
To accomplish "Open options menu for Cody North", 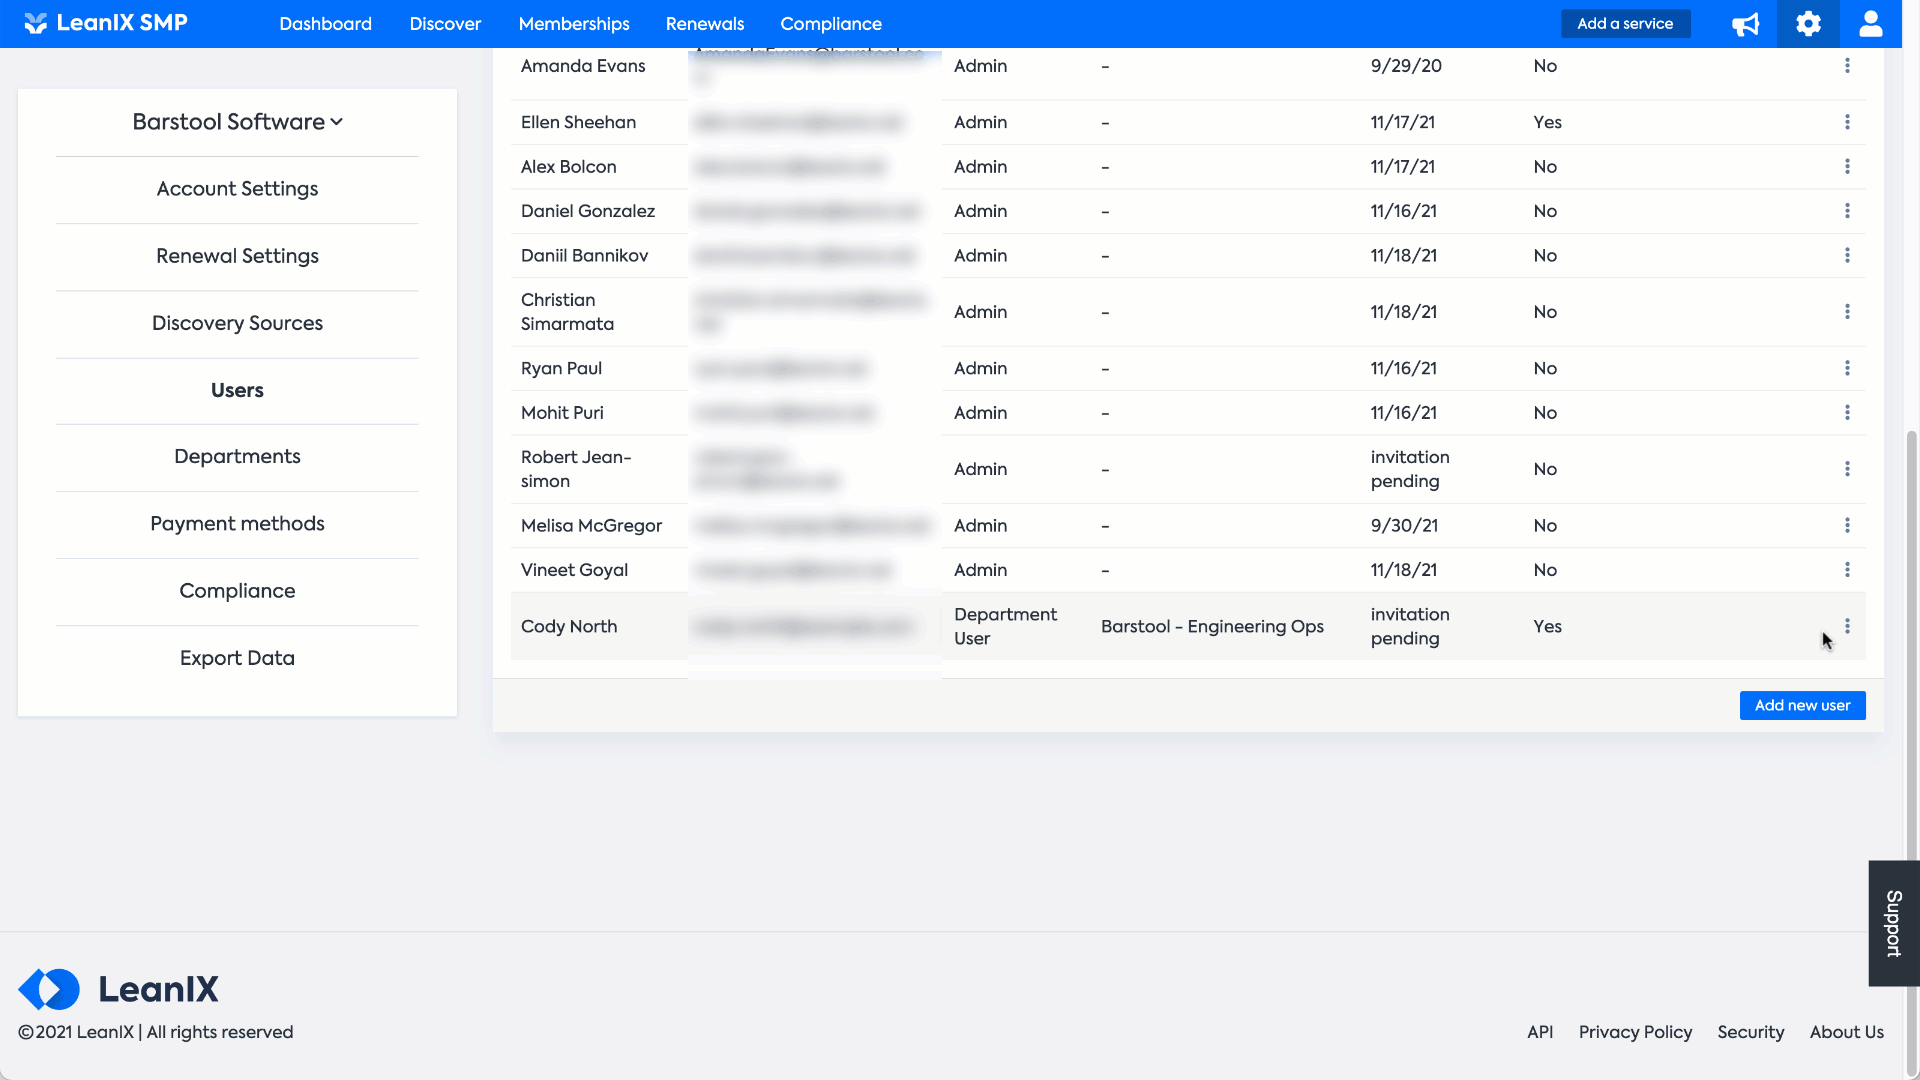I will 1847,626.
